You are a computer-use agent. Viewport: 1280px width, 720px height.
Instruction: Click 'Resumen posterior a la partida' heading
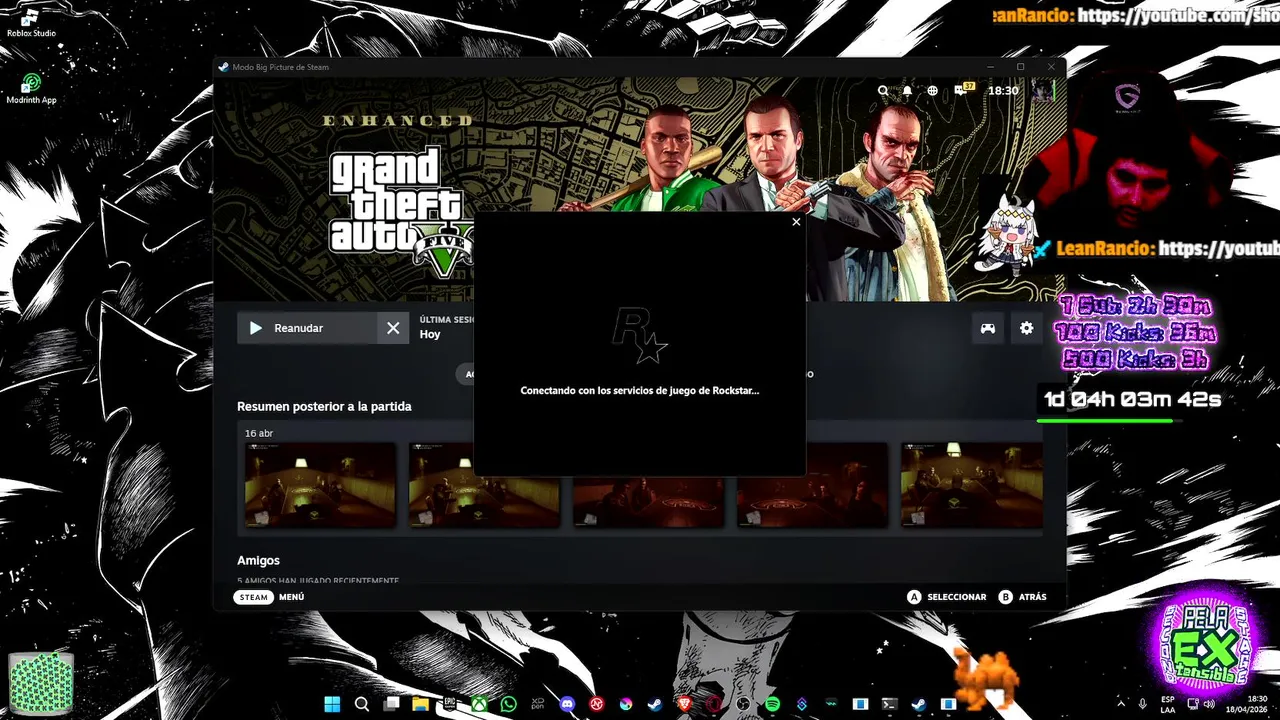324,407
